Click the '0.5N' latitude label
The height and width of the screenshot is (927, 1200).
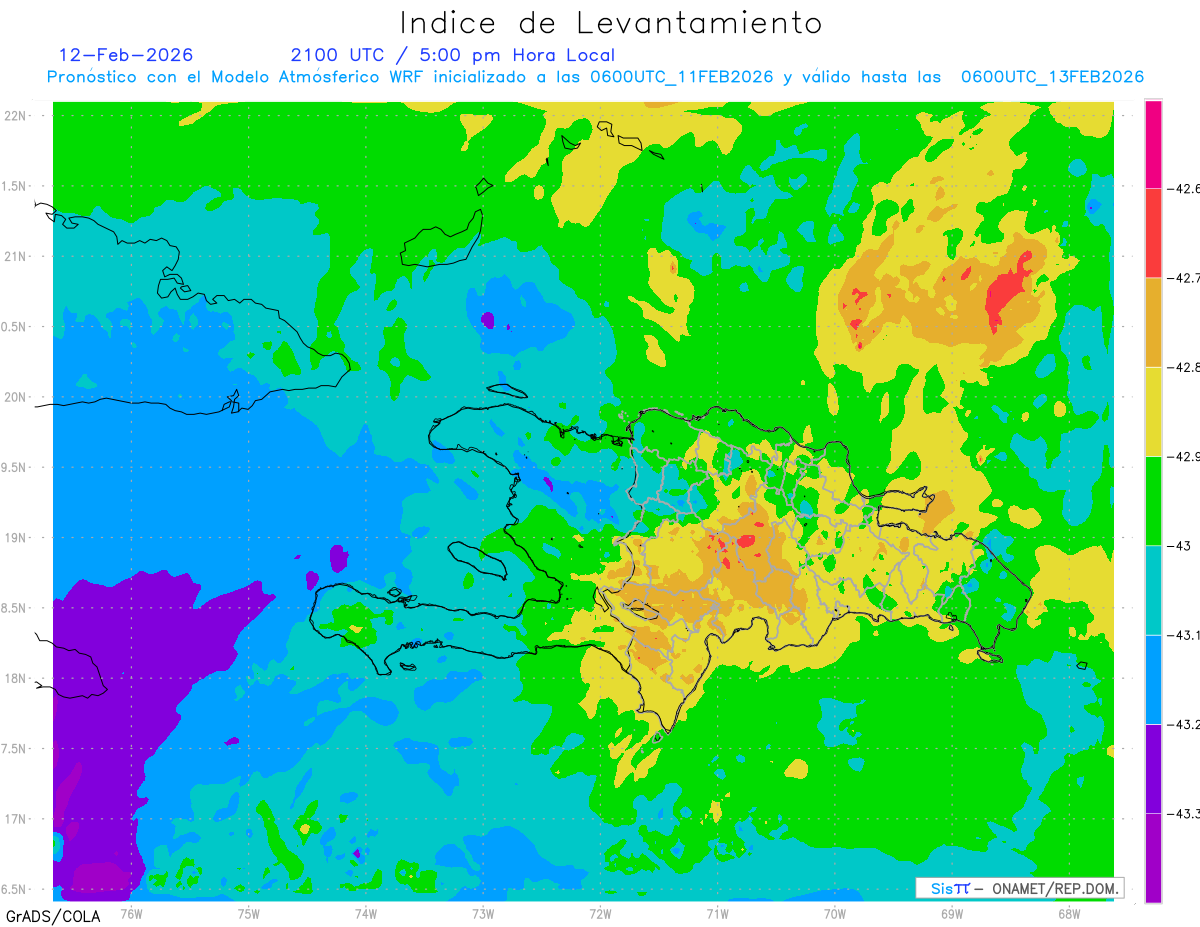coord(13,327)
